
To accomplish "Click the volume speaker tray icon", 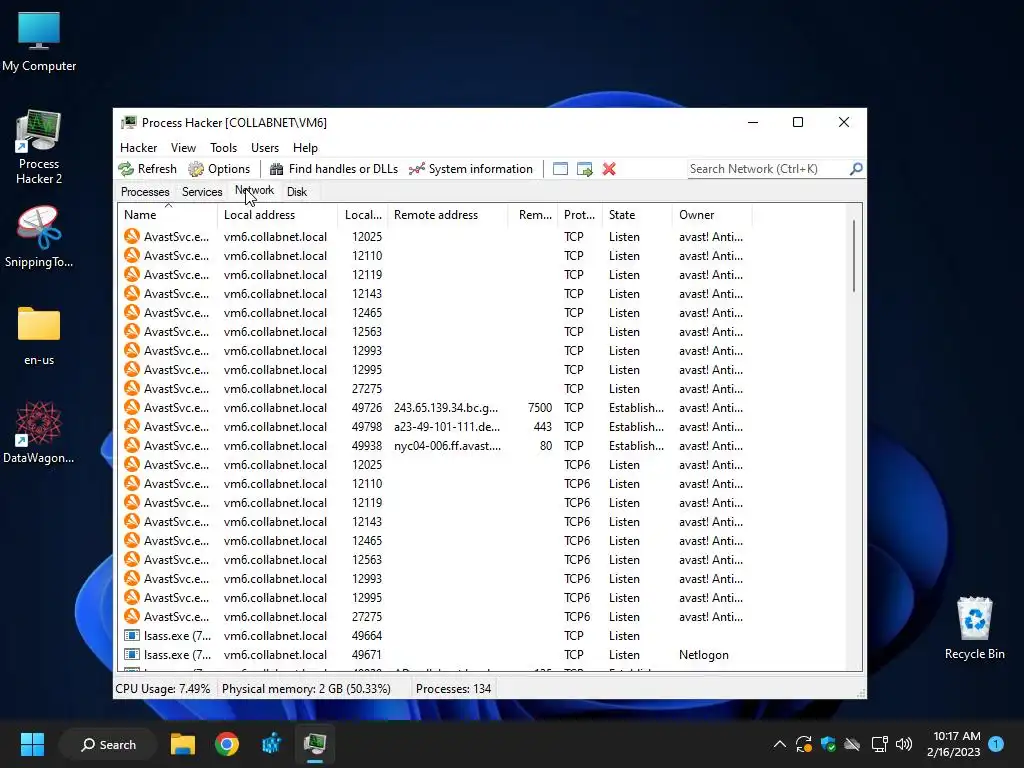I will pos(904,744).
